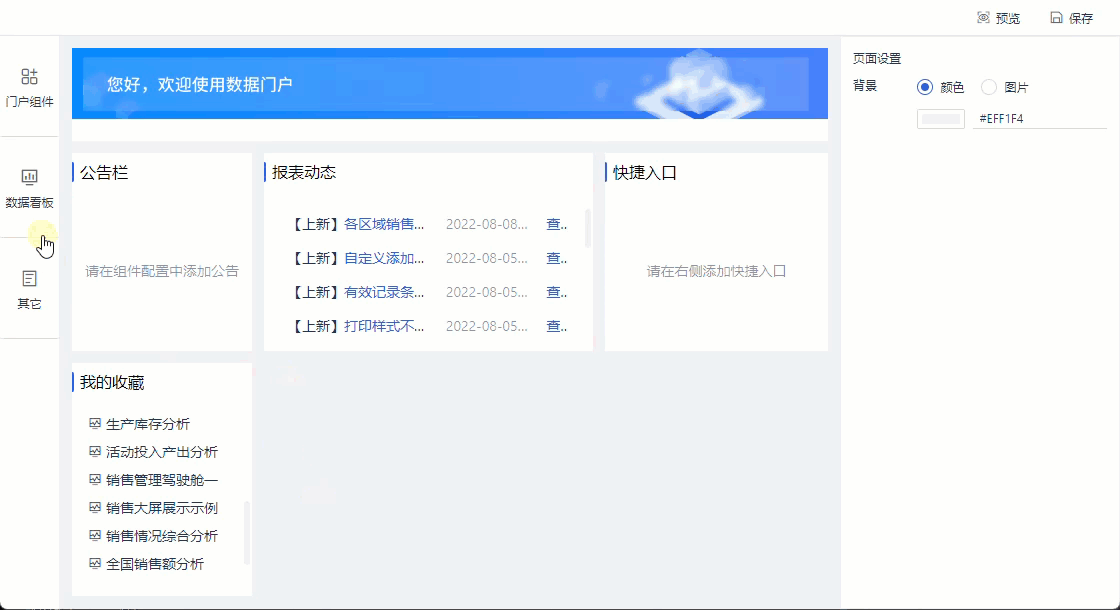This screenshot has width=1120, height=610.
Task: Click chart icon beside 销售管理驾驶舱一
Action: point(94,479)
